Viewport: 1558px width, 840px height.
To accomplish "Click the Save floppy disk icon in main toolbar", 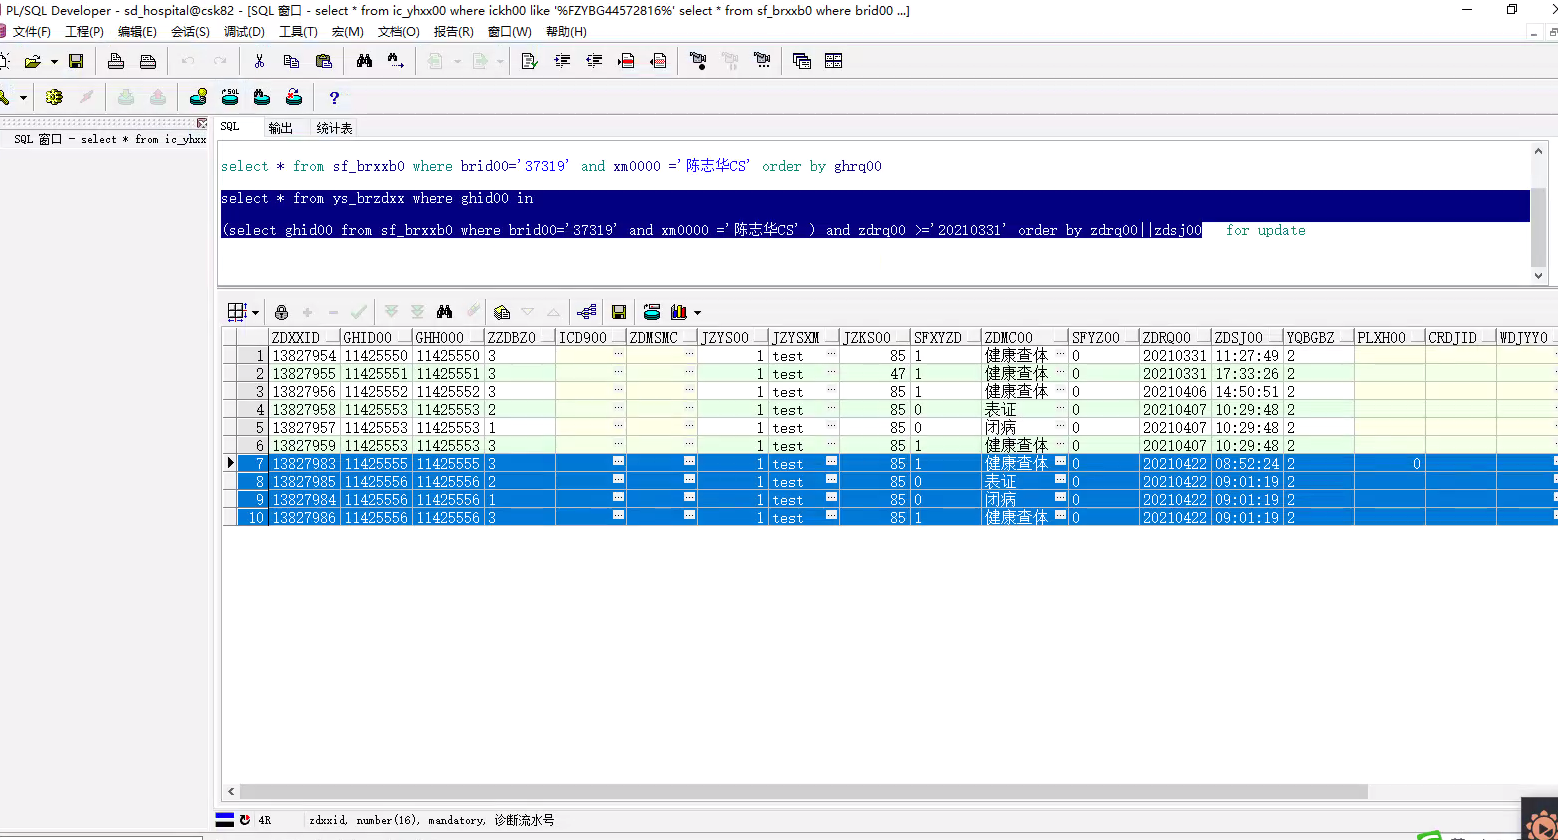I will click(75, 61).
